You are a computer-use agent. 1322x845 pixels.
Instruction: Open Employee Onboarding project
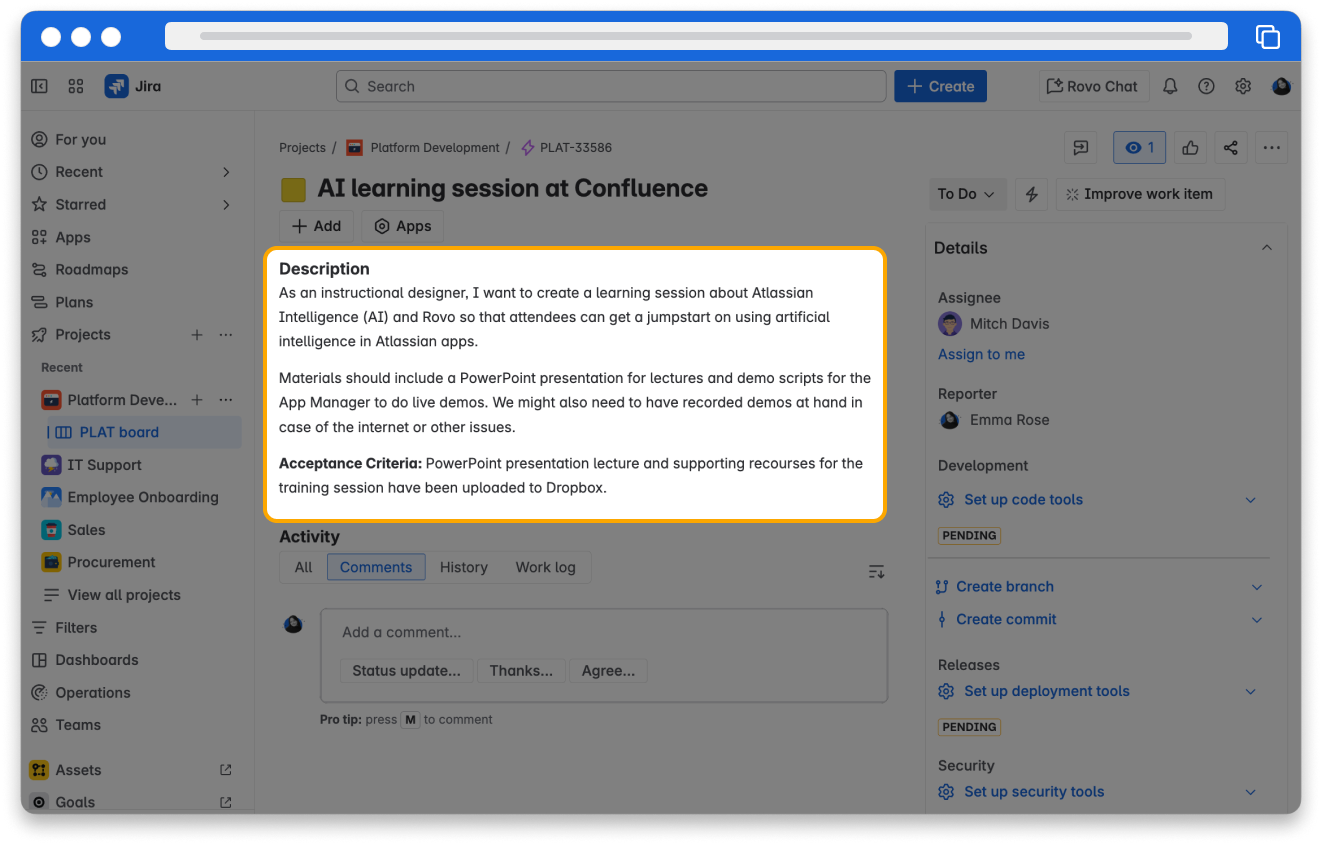pyautogui.click(x=131, y=497)
